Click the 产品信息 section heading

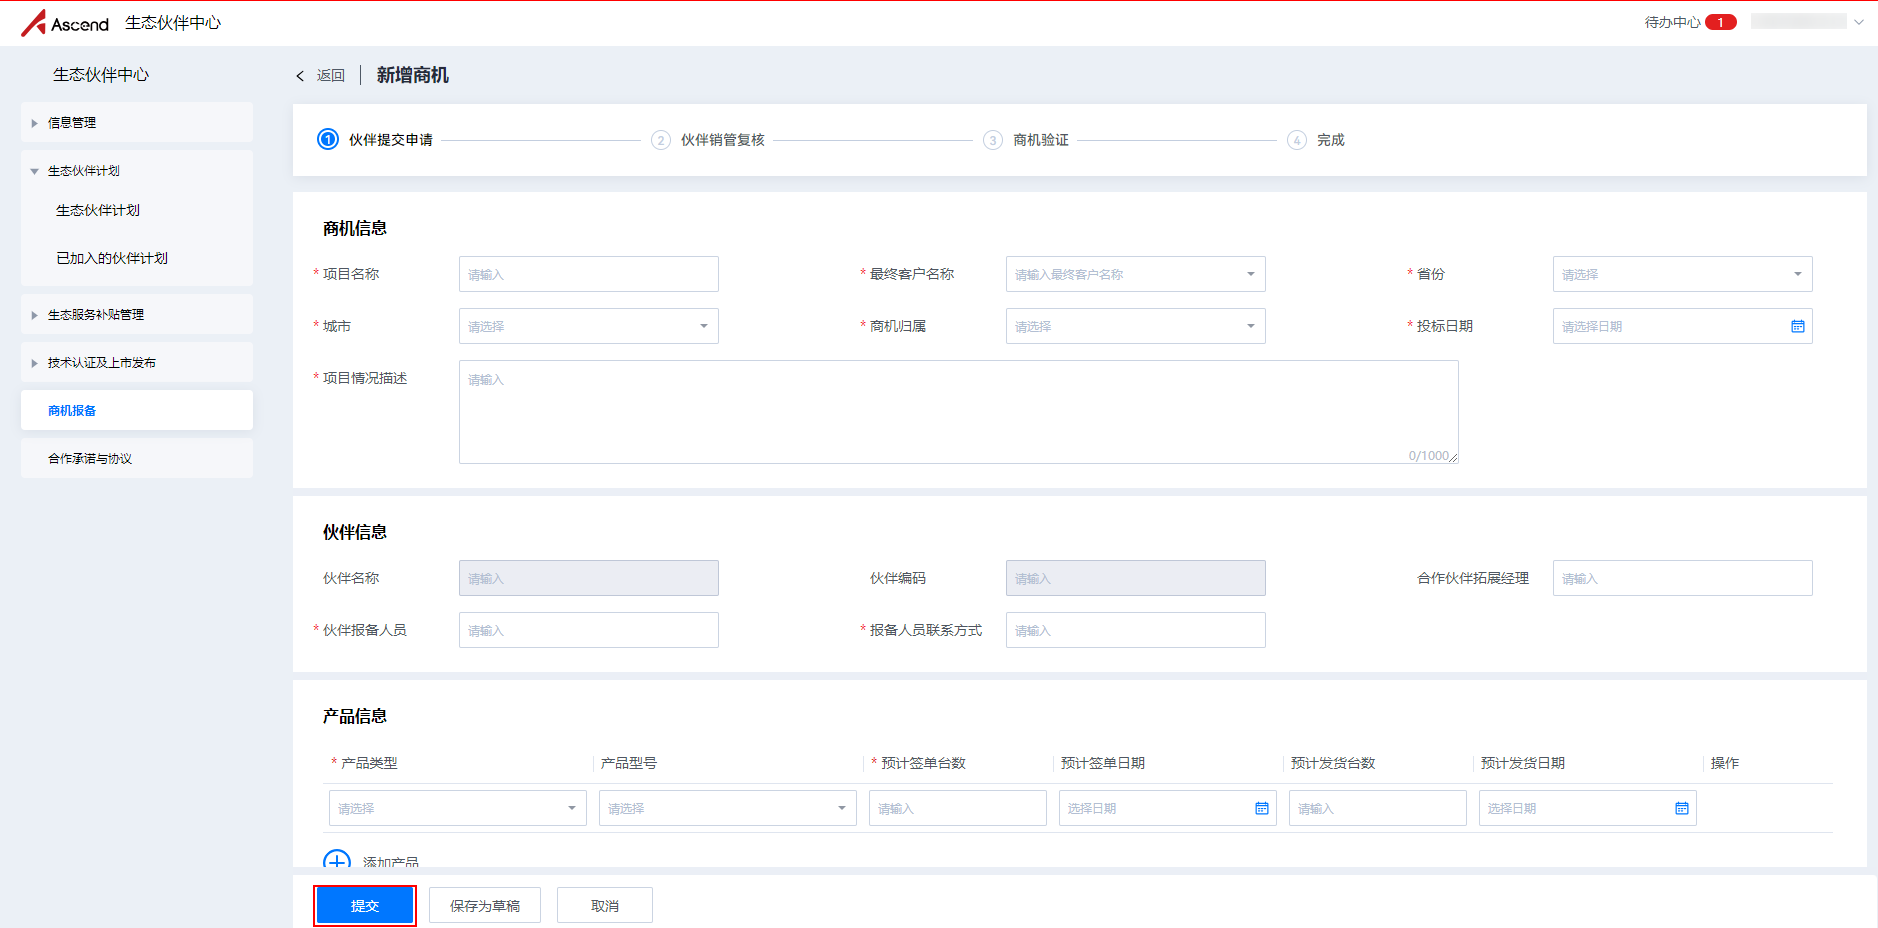(x=355, y=717)
